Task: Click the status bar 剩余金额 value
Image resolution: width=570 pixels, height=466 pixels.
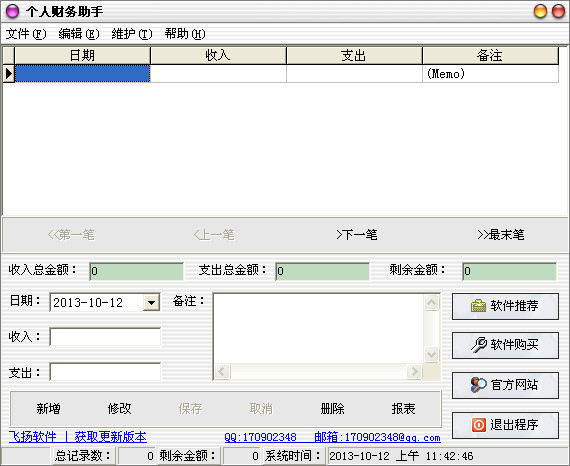Action: 242,456
